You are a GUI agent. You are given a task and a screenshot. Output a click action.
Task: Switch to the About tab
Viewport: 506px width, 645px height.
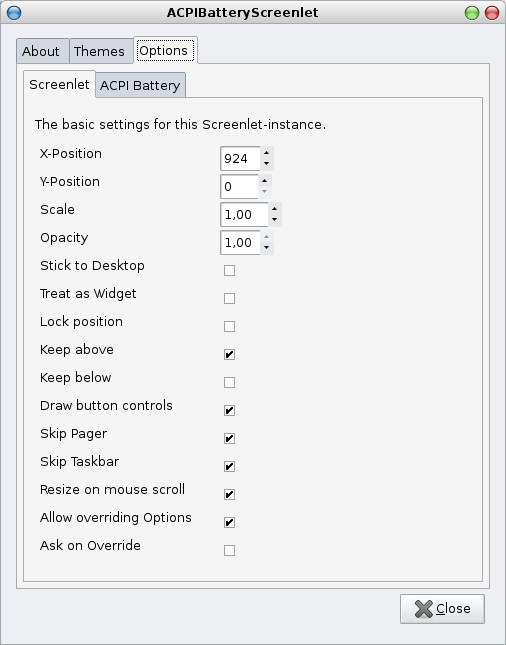(x=43, y=51)
